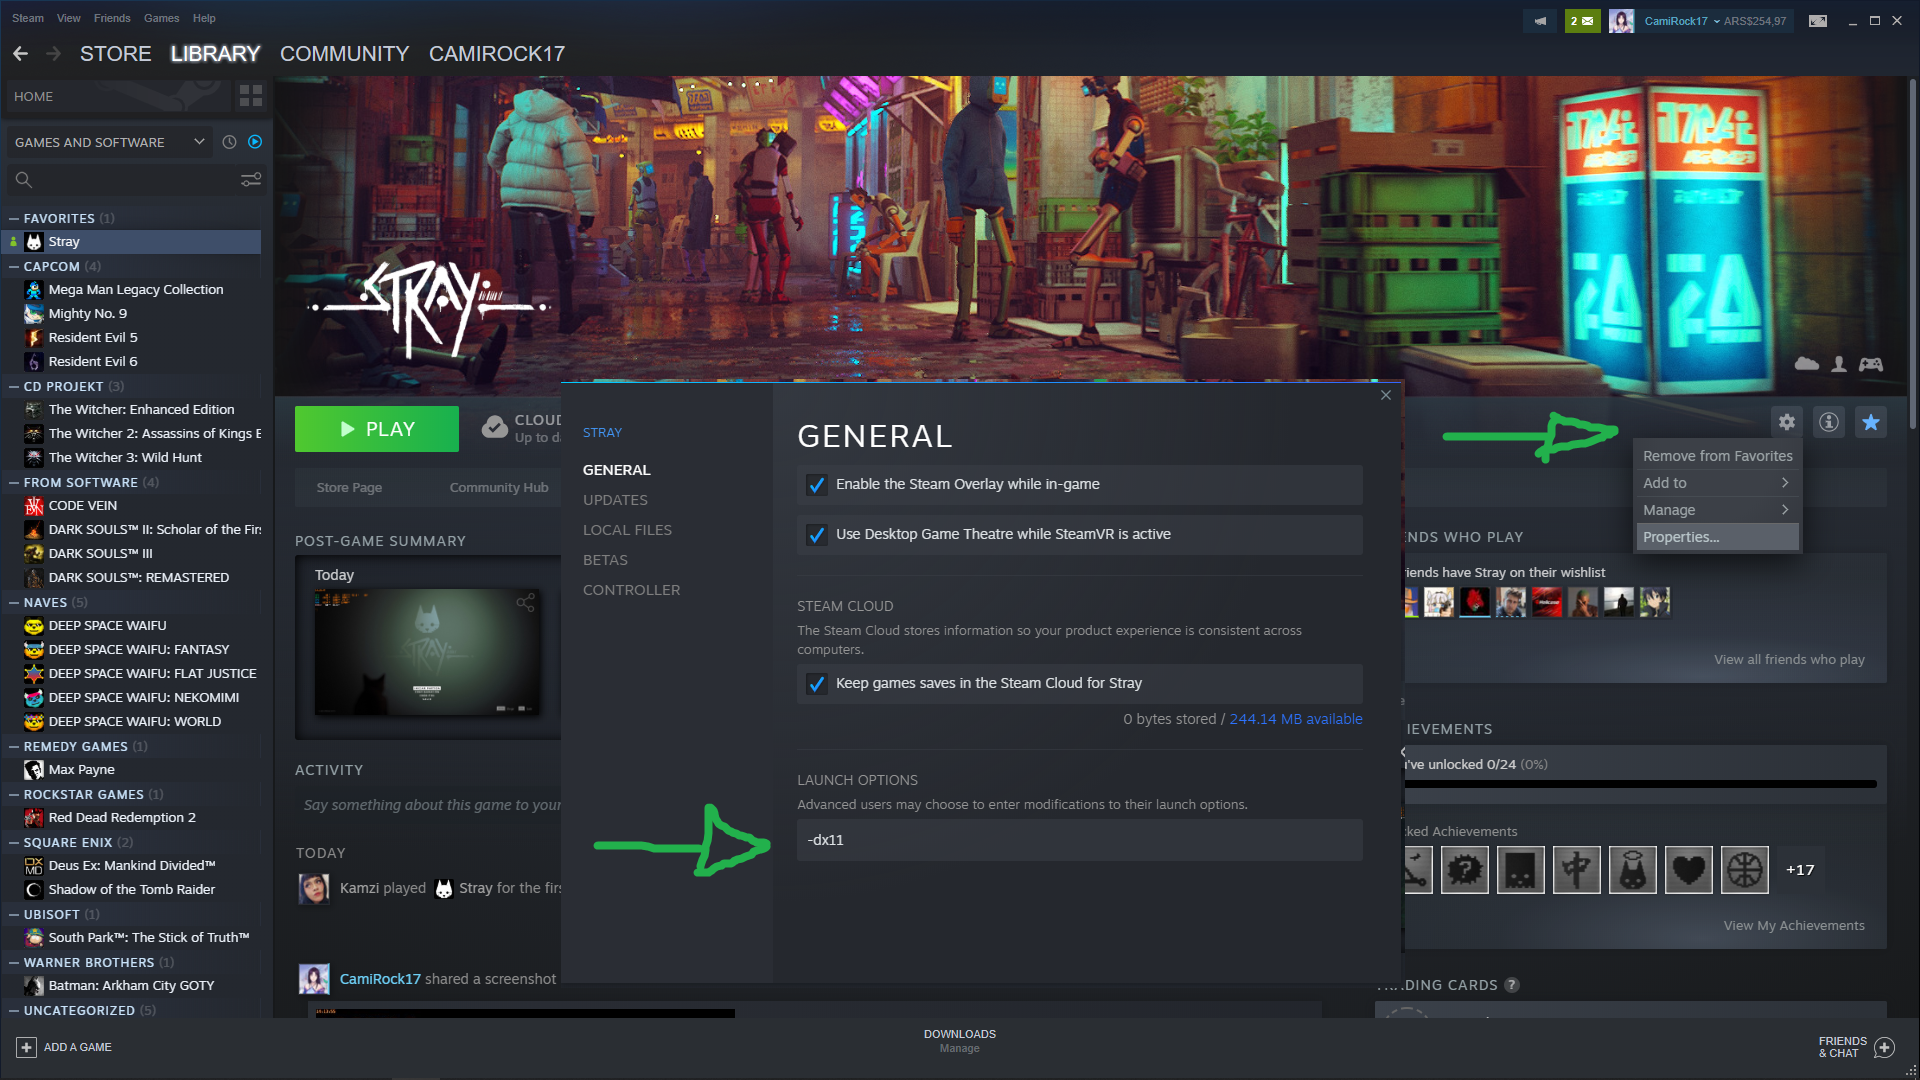Open the UPDATES tab in properties
1920x1080 pixels.
(x=615, y=500)
